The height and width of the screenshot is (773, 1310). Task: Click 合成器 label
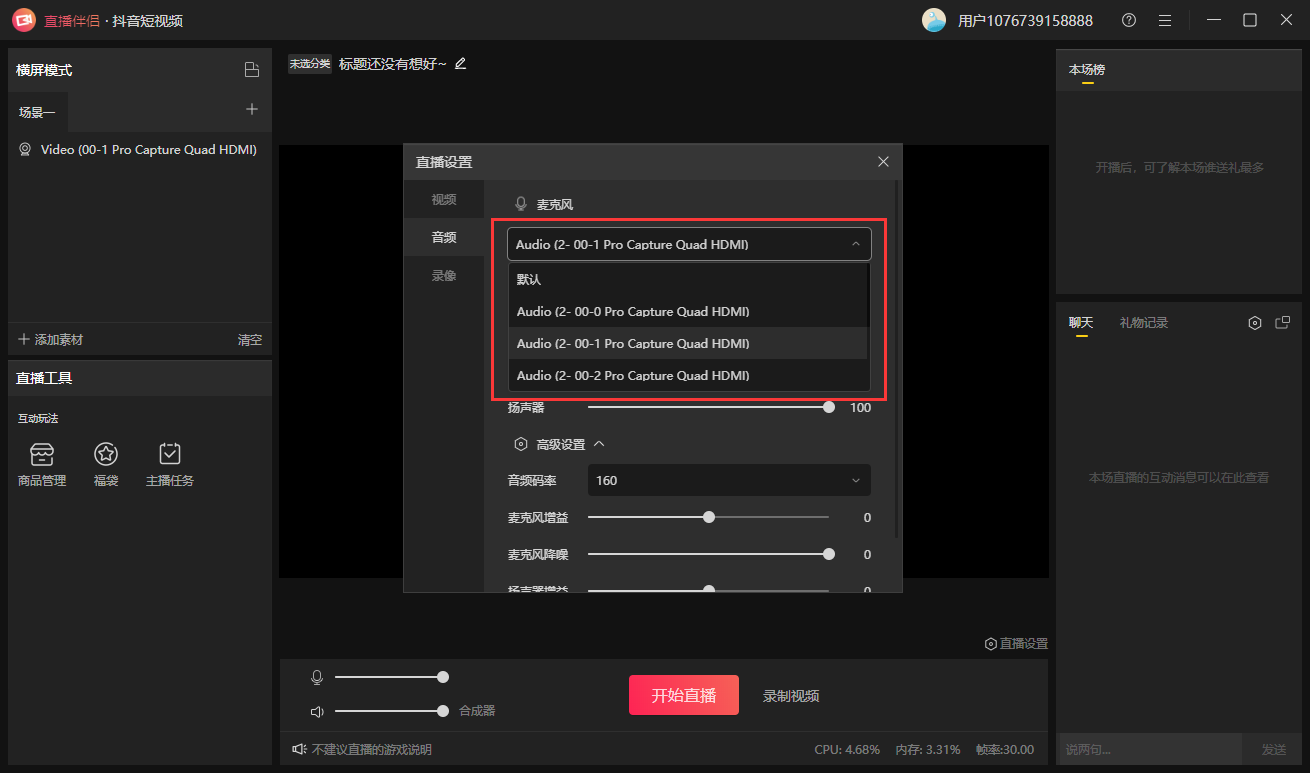(477, 711)
